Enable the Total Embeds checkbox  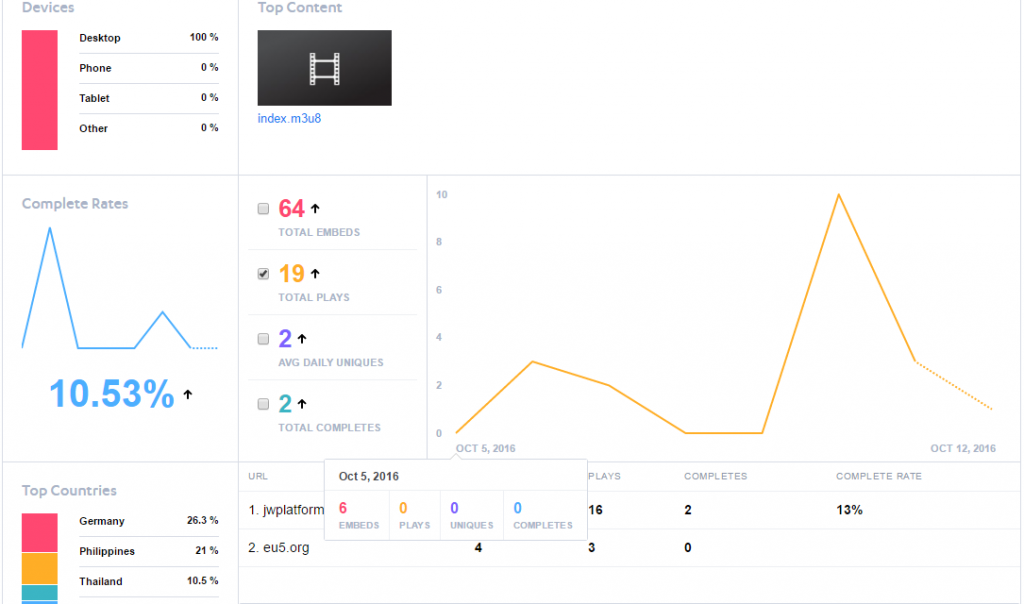(263, 209)
